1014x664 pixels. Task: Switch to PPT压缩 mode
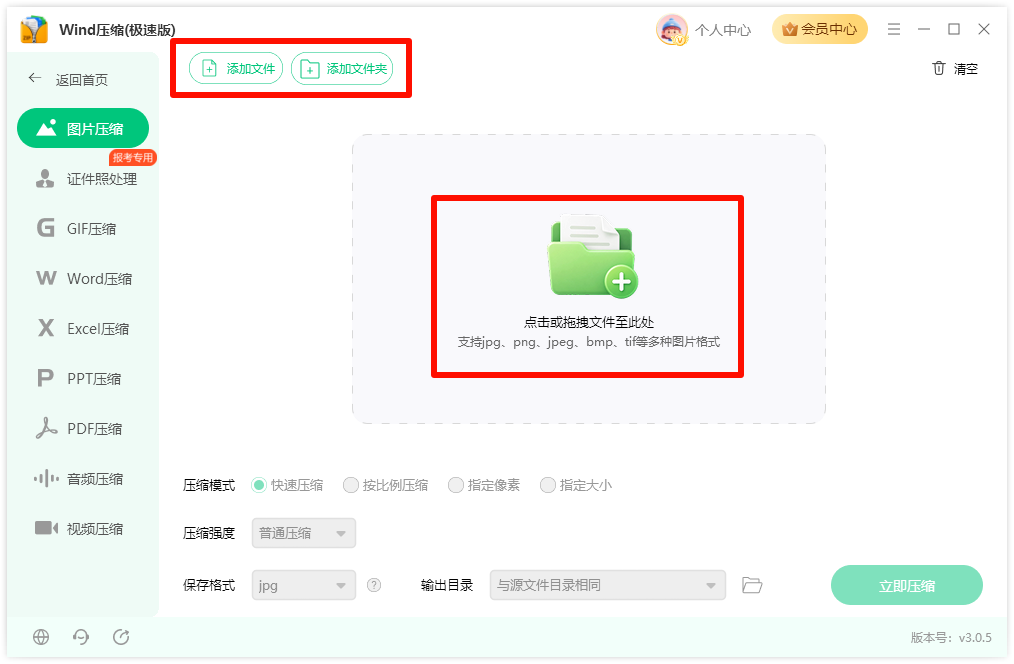(x=79, y=378)
